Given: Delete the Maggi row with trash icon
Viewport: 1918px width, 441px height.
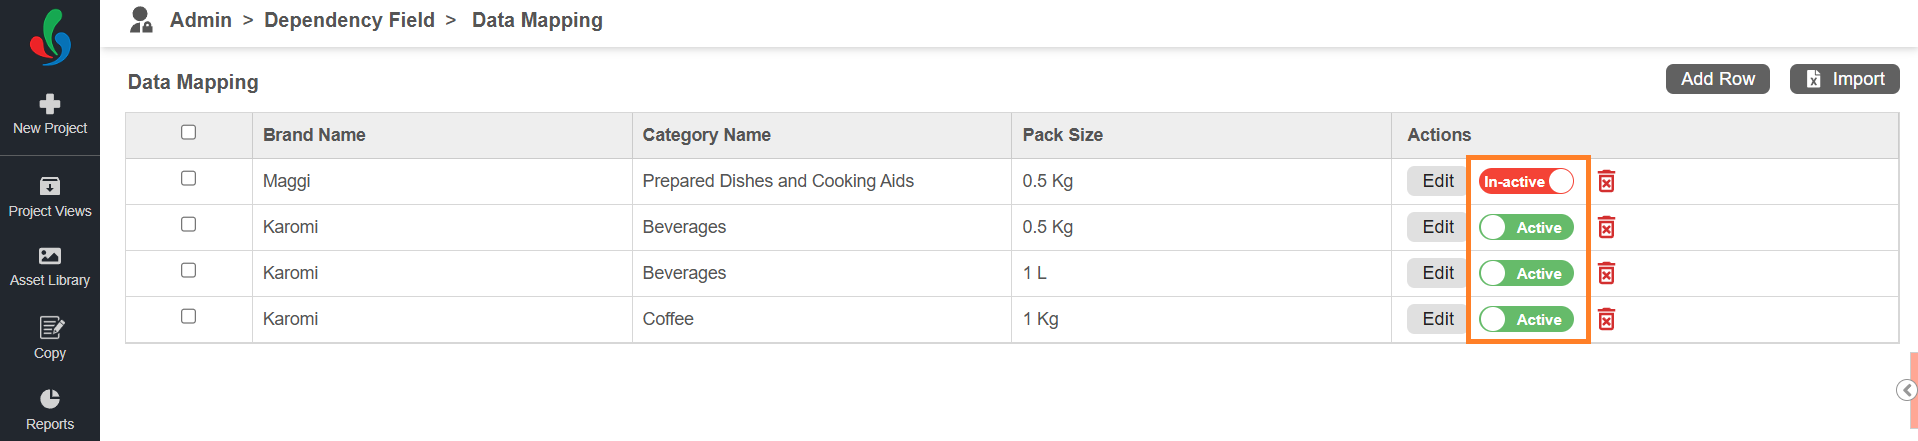Looking at the screenshot, I should 1606,181.
